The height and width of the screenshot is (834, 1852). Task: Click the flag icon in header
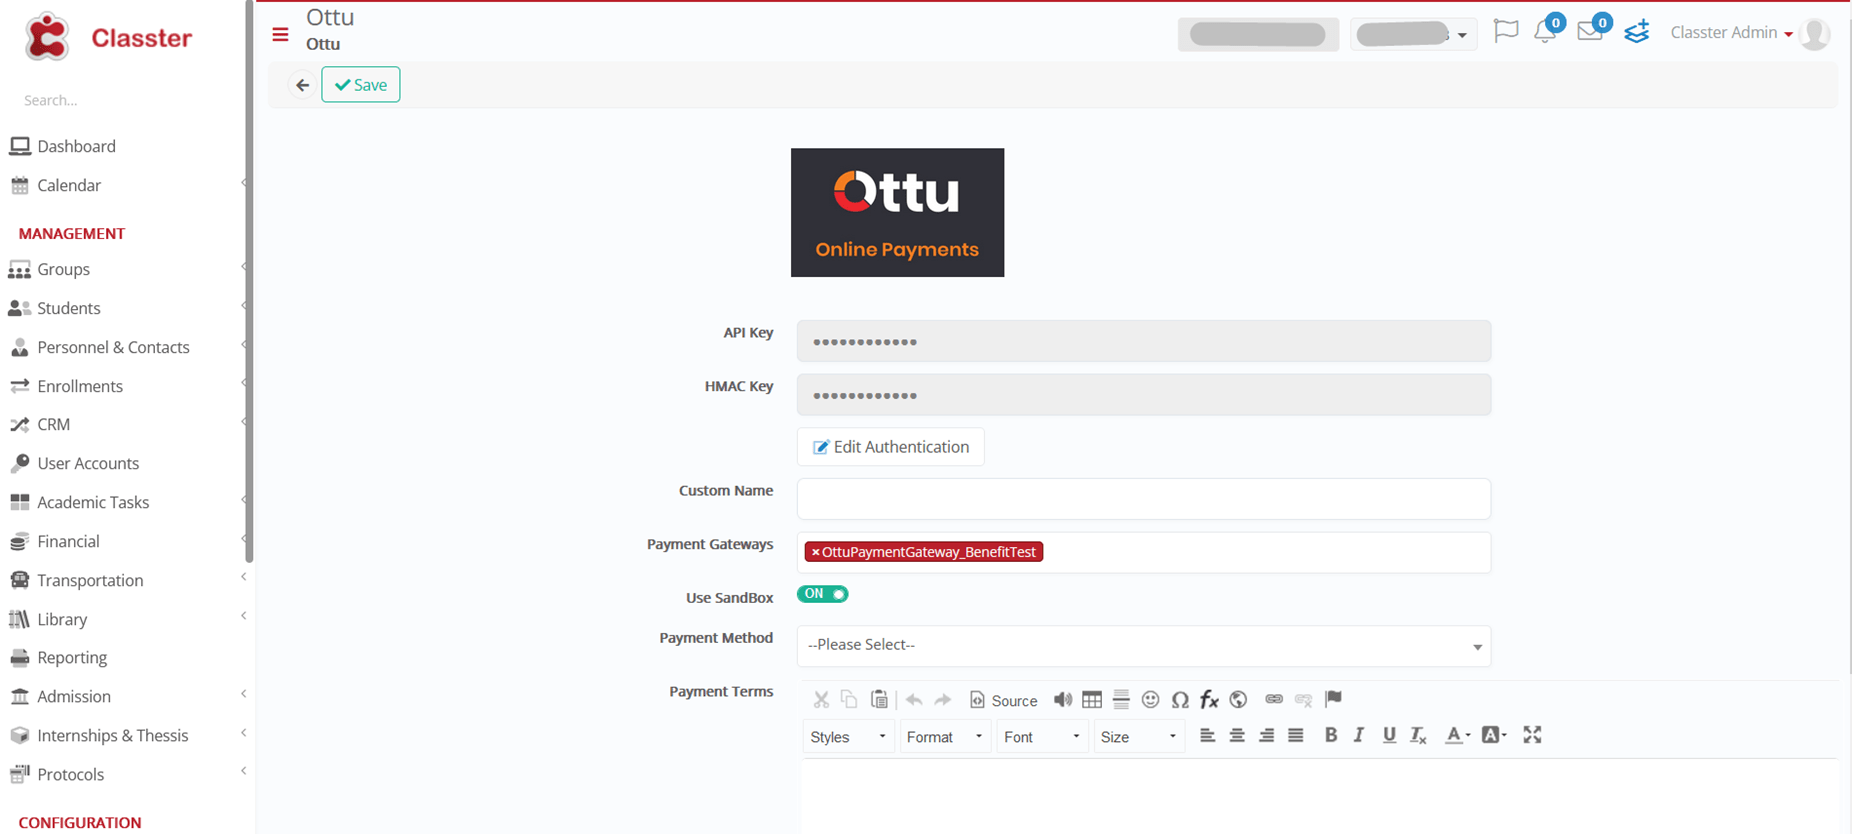1505,31
